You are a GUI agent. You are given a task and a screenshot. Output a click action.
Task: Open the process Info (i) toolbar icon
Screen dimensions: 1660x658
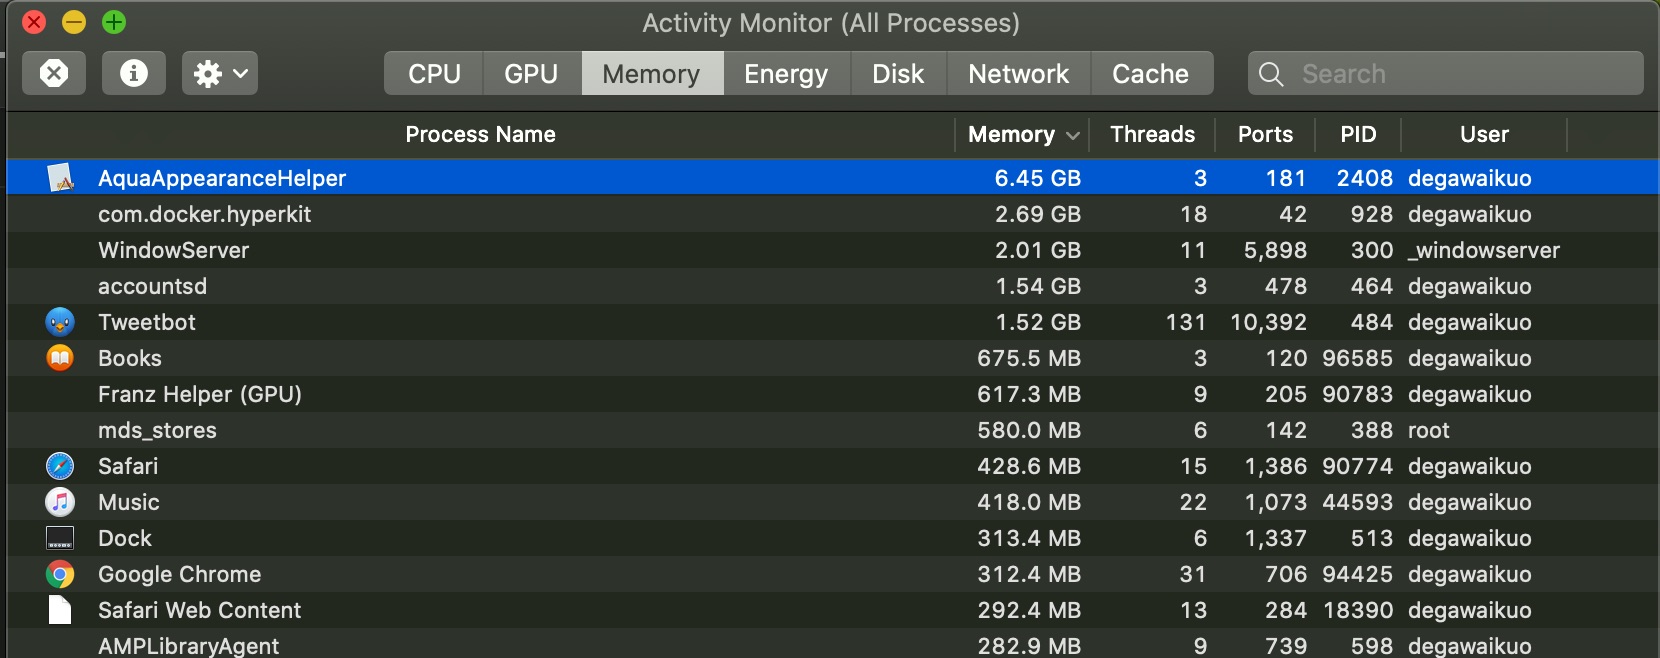coord(134,73)
